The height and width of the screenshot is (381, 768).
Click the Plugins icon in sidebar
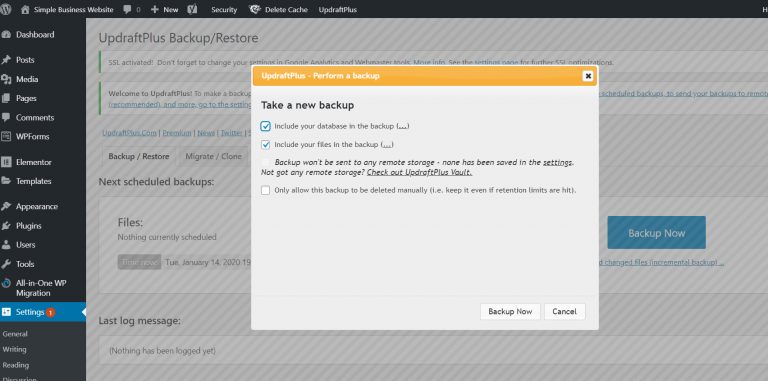(6, 226)
